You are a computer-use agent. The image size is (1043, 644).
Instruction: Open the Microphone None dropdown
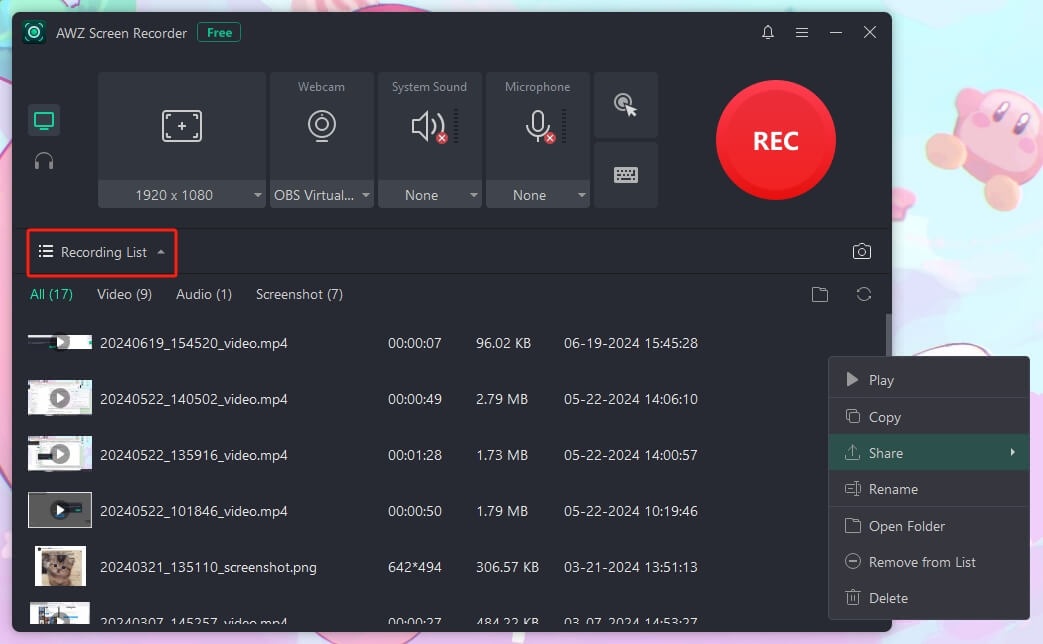[x=537, y=195]
